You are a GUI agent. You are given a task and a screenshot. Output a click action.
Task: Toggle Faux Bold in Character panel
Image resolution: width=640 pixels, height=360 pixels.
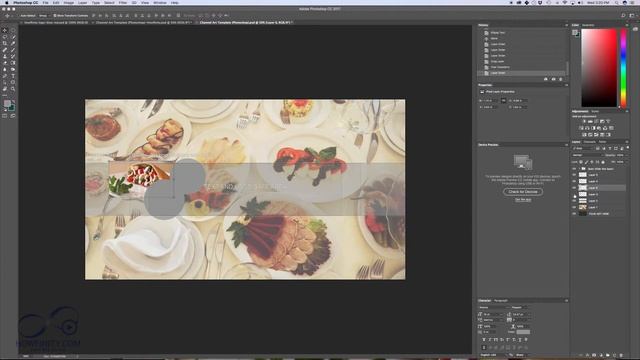click(x=484, y=340)
